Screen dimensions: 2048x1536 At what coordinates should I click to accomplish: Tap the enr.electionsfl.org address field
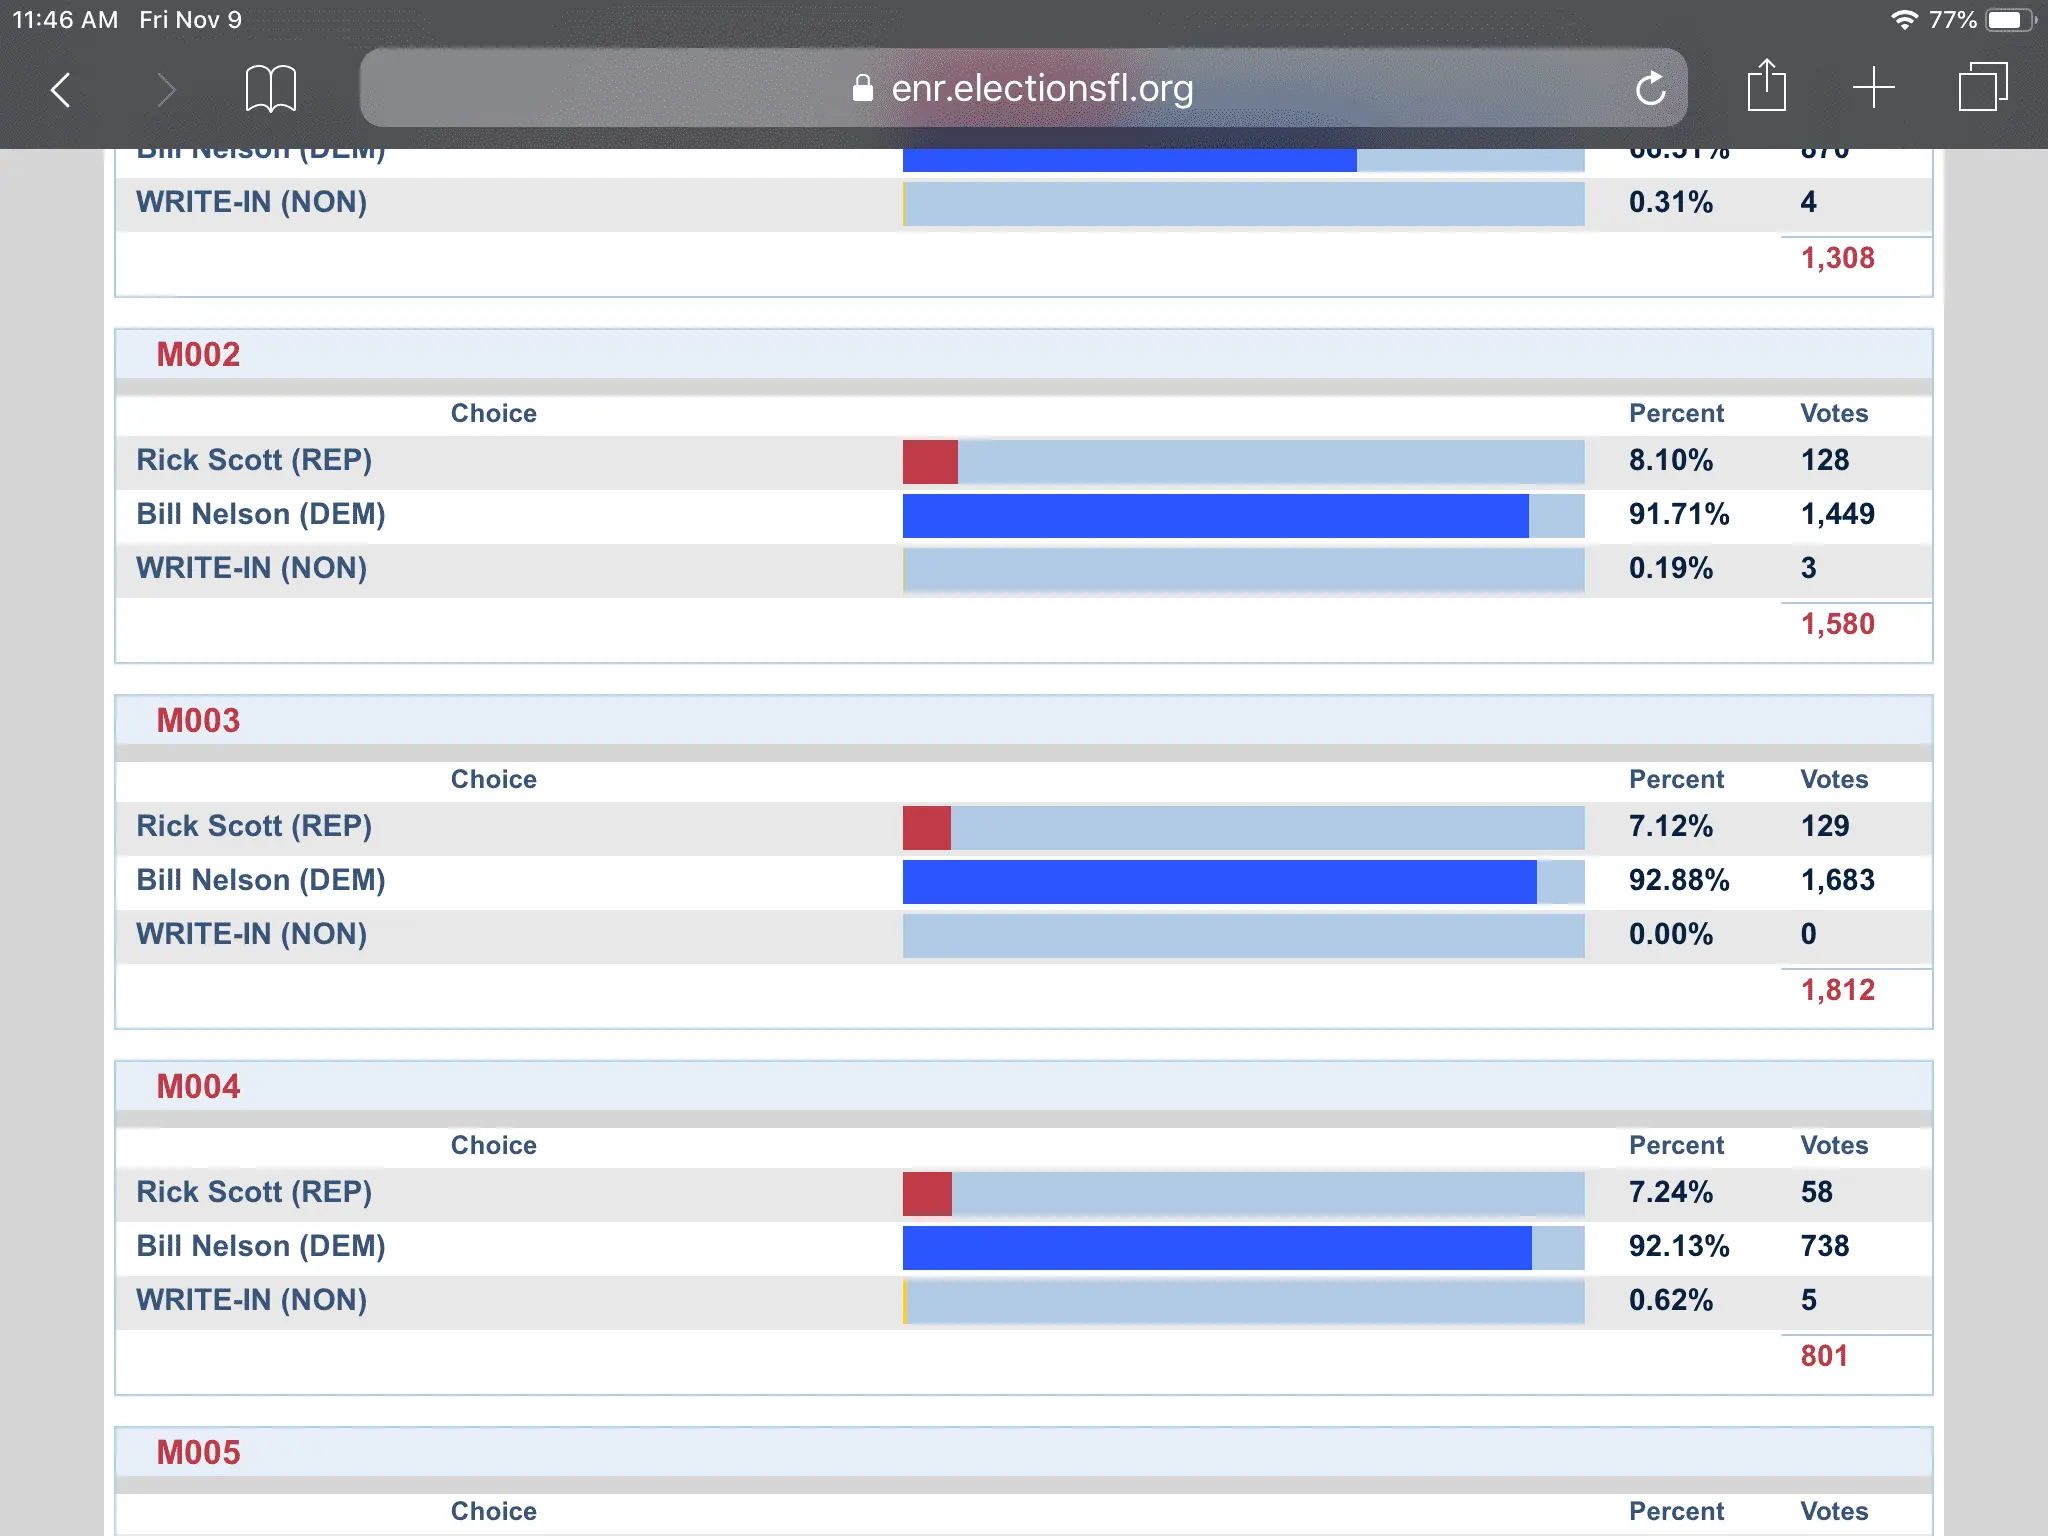(x=1042, y=89)
